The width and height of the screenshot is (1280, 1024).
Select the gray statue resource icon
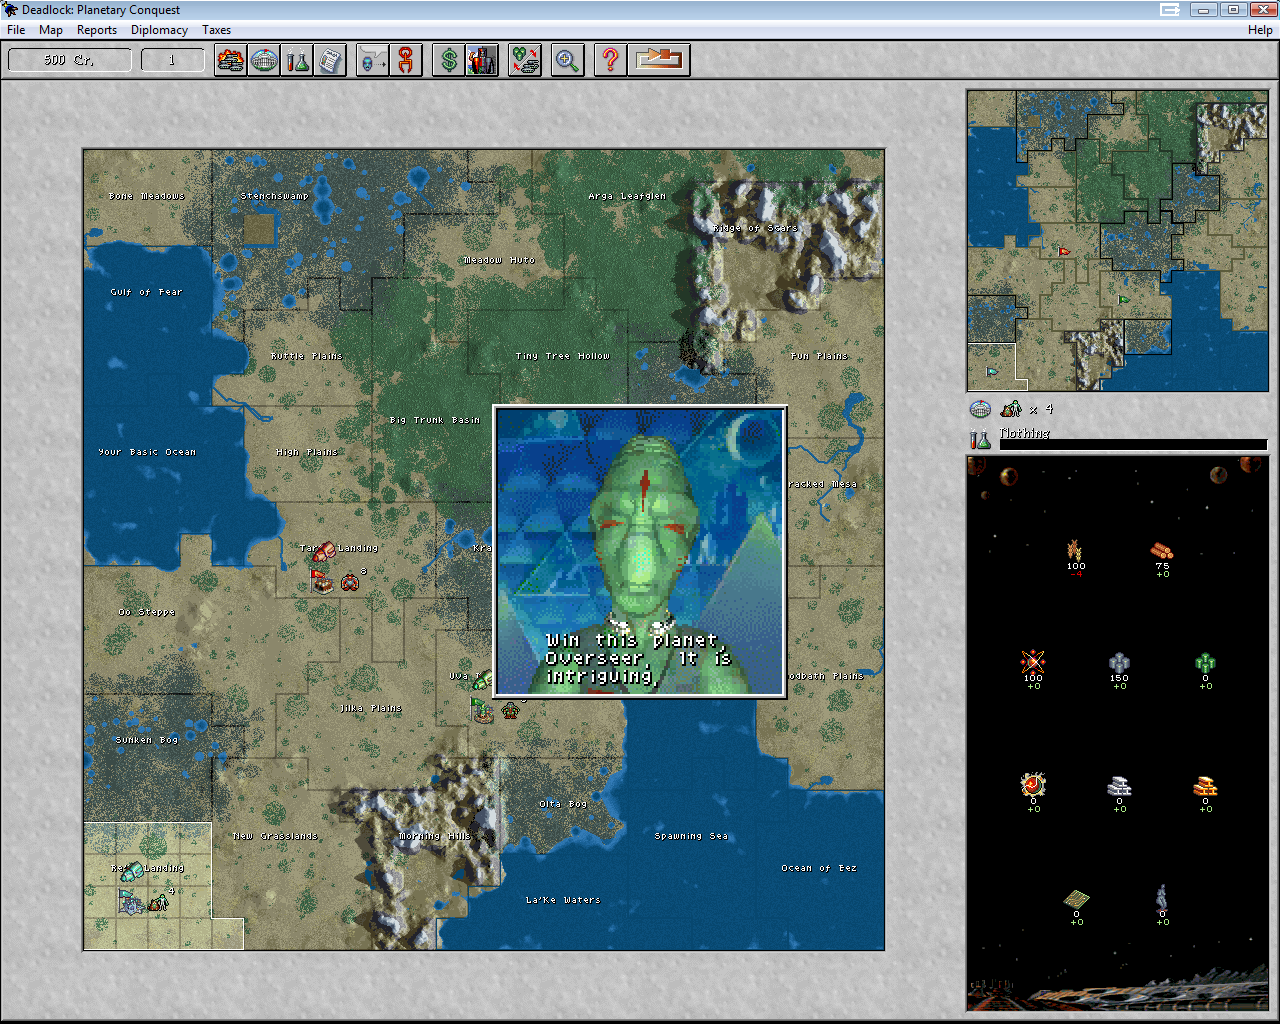[x=1162, y=896]
